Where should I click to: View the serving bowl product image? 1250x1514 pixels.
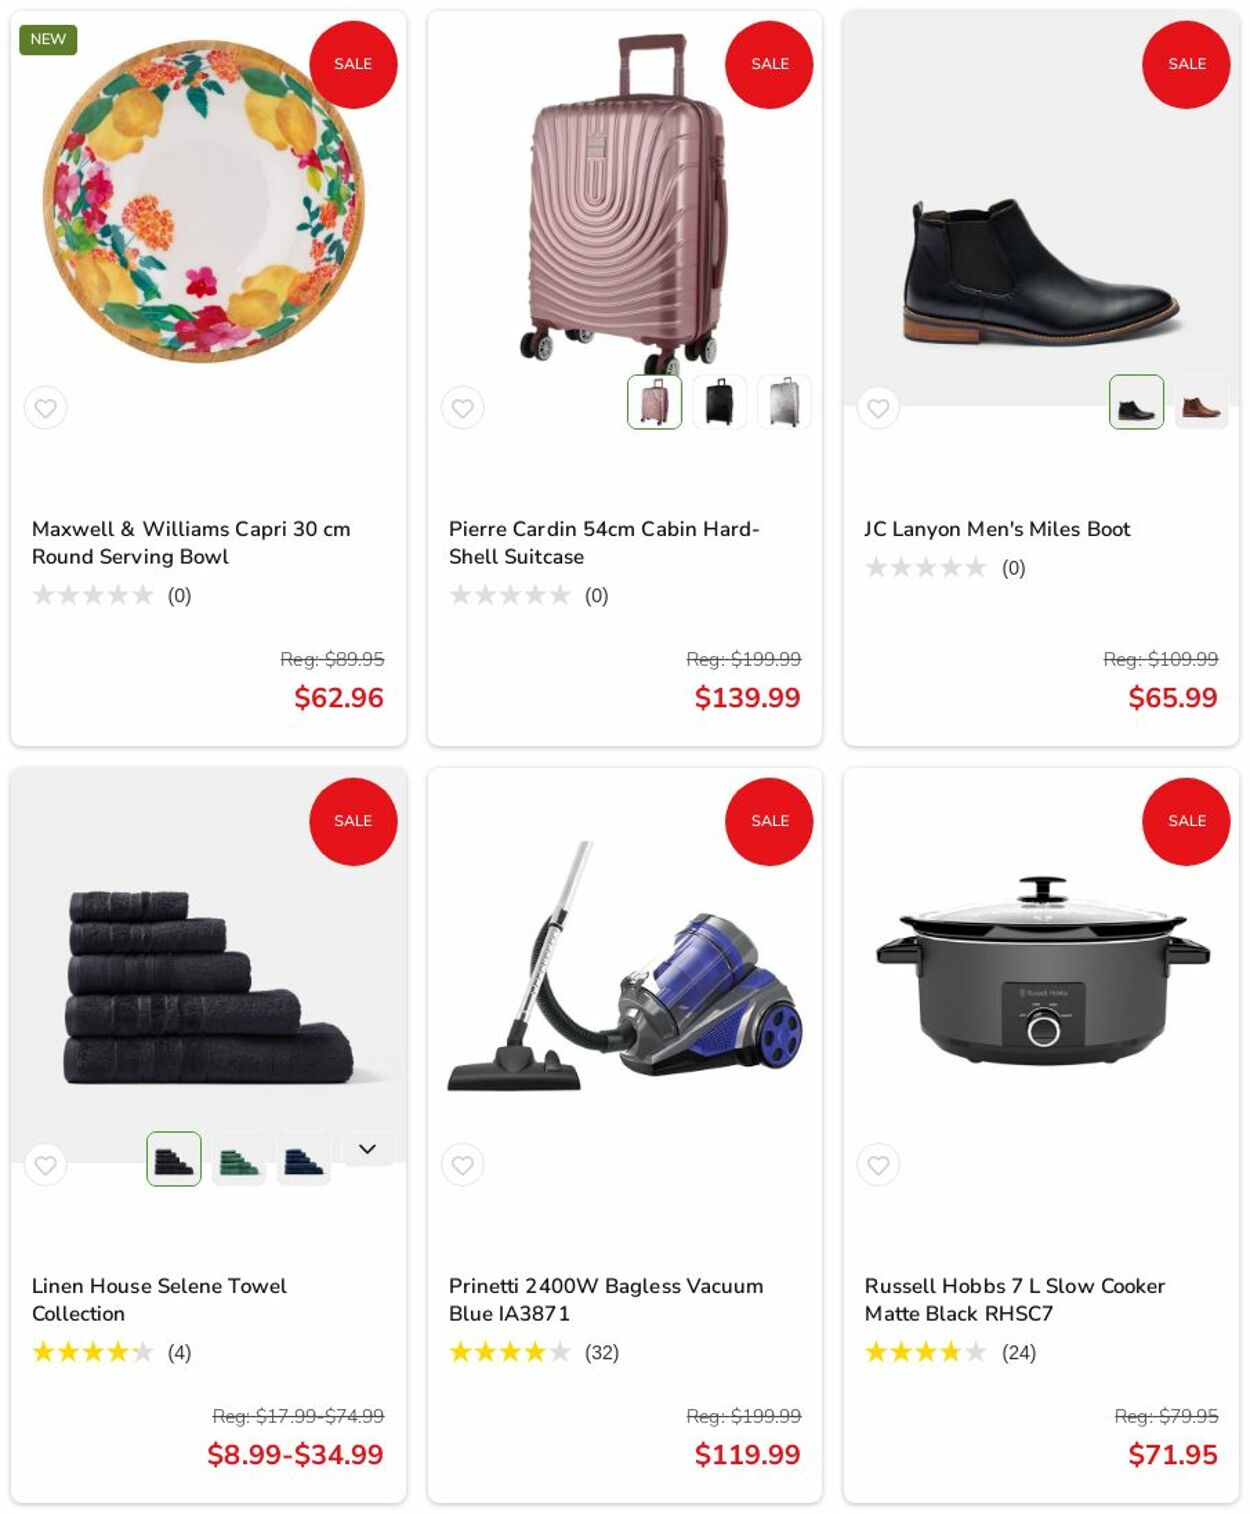pyautogui.click(x=204, y=202)
